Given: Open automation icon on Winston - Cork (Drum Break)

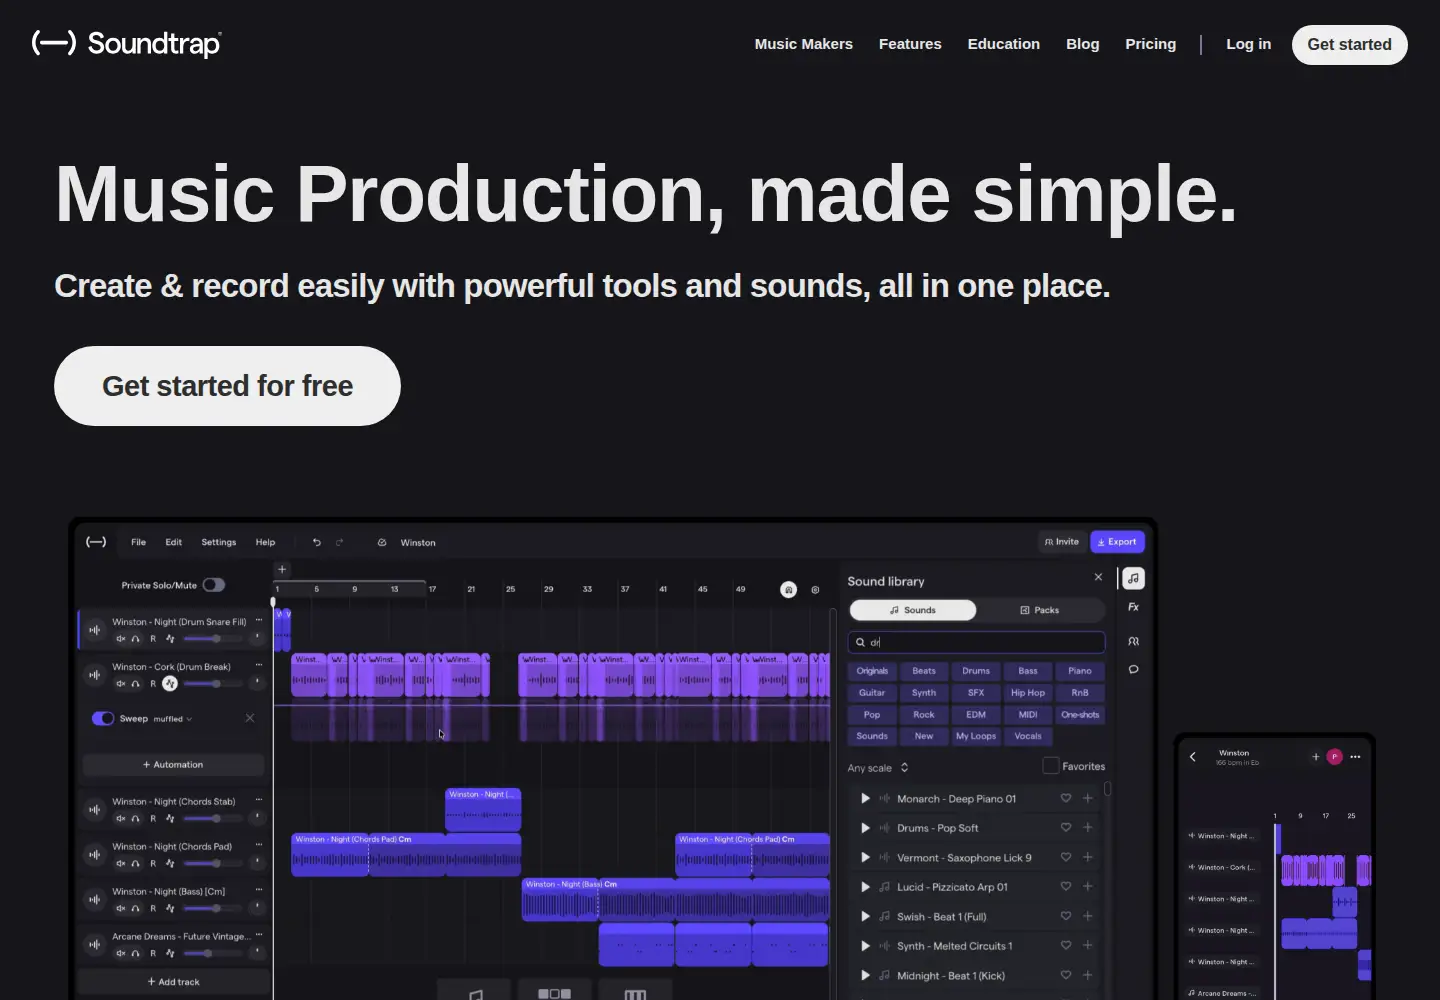Looking at the screenshot, I should [x=170, y=683].
